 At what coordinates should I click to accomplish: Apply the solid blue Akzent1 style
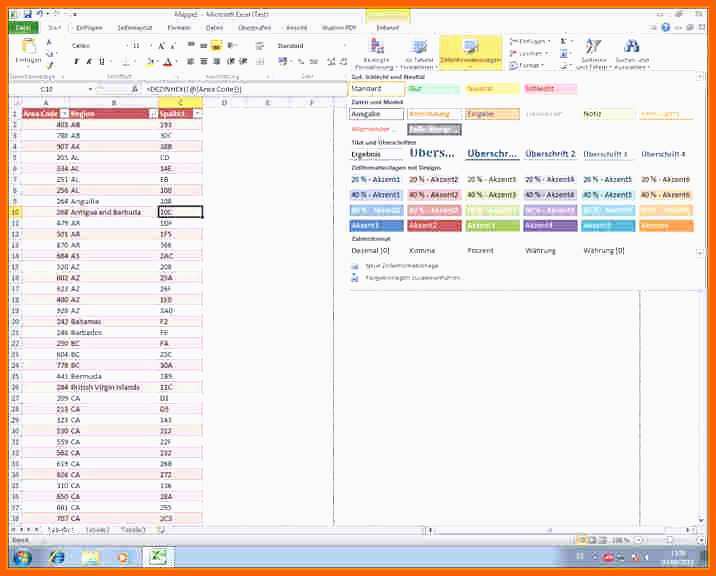click(x=377, y=226)
